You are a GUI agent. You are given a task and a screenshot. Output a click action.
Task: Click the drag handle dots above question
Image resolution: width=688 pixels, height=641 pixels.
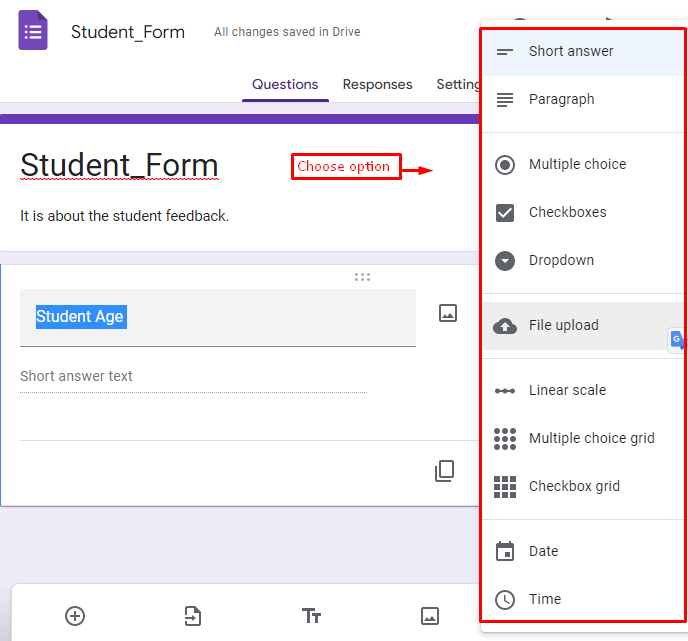(362, 277)
